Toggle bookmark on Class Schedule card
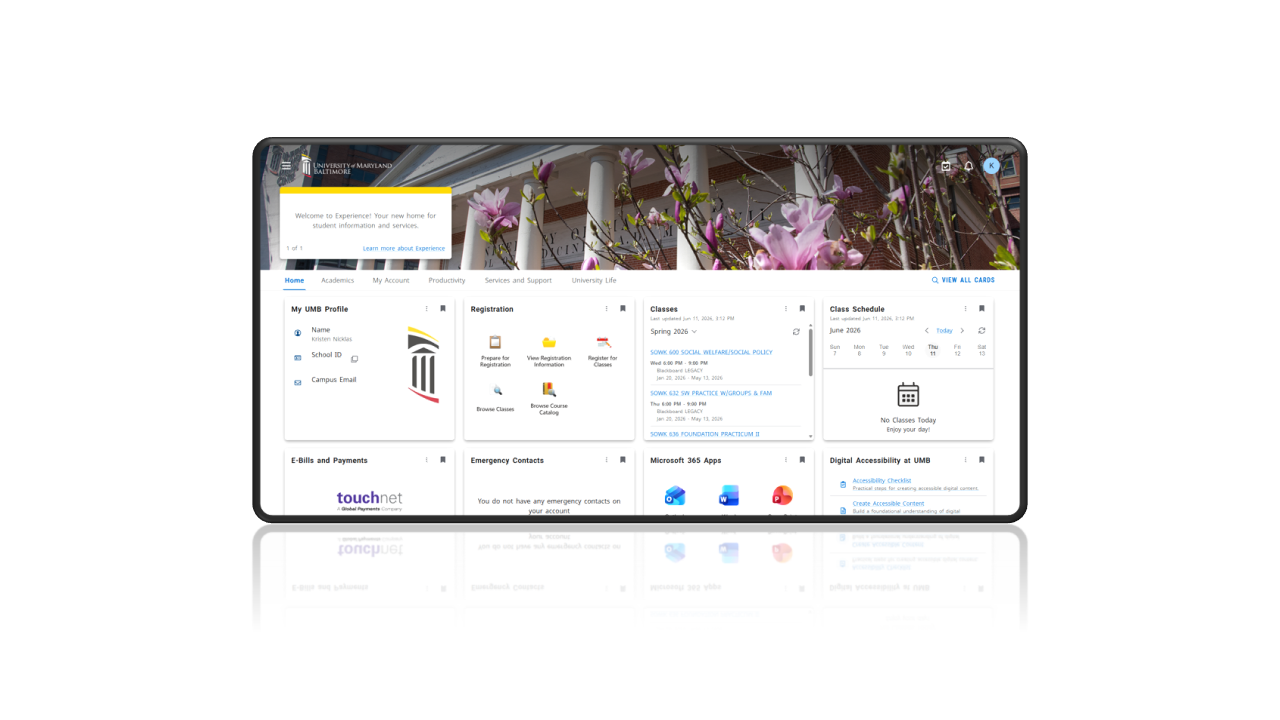 982,309
